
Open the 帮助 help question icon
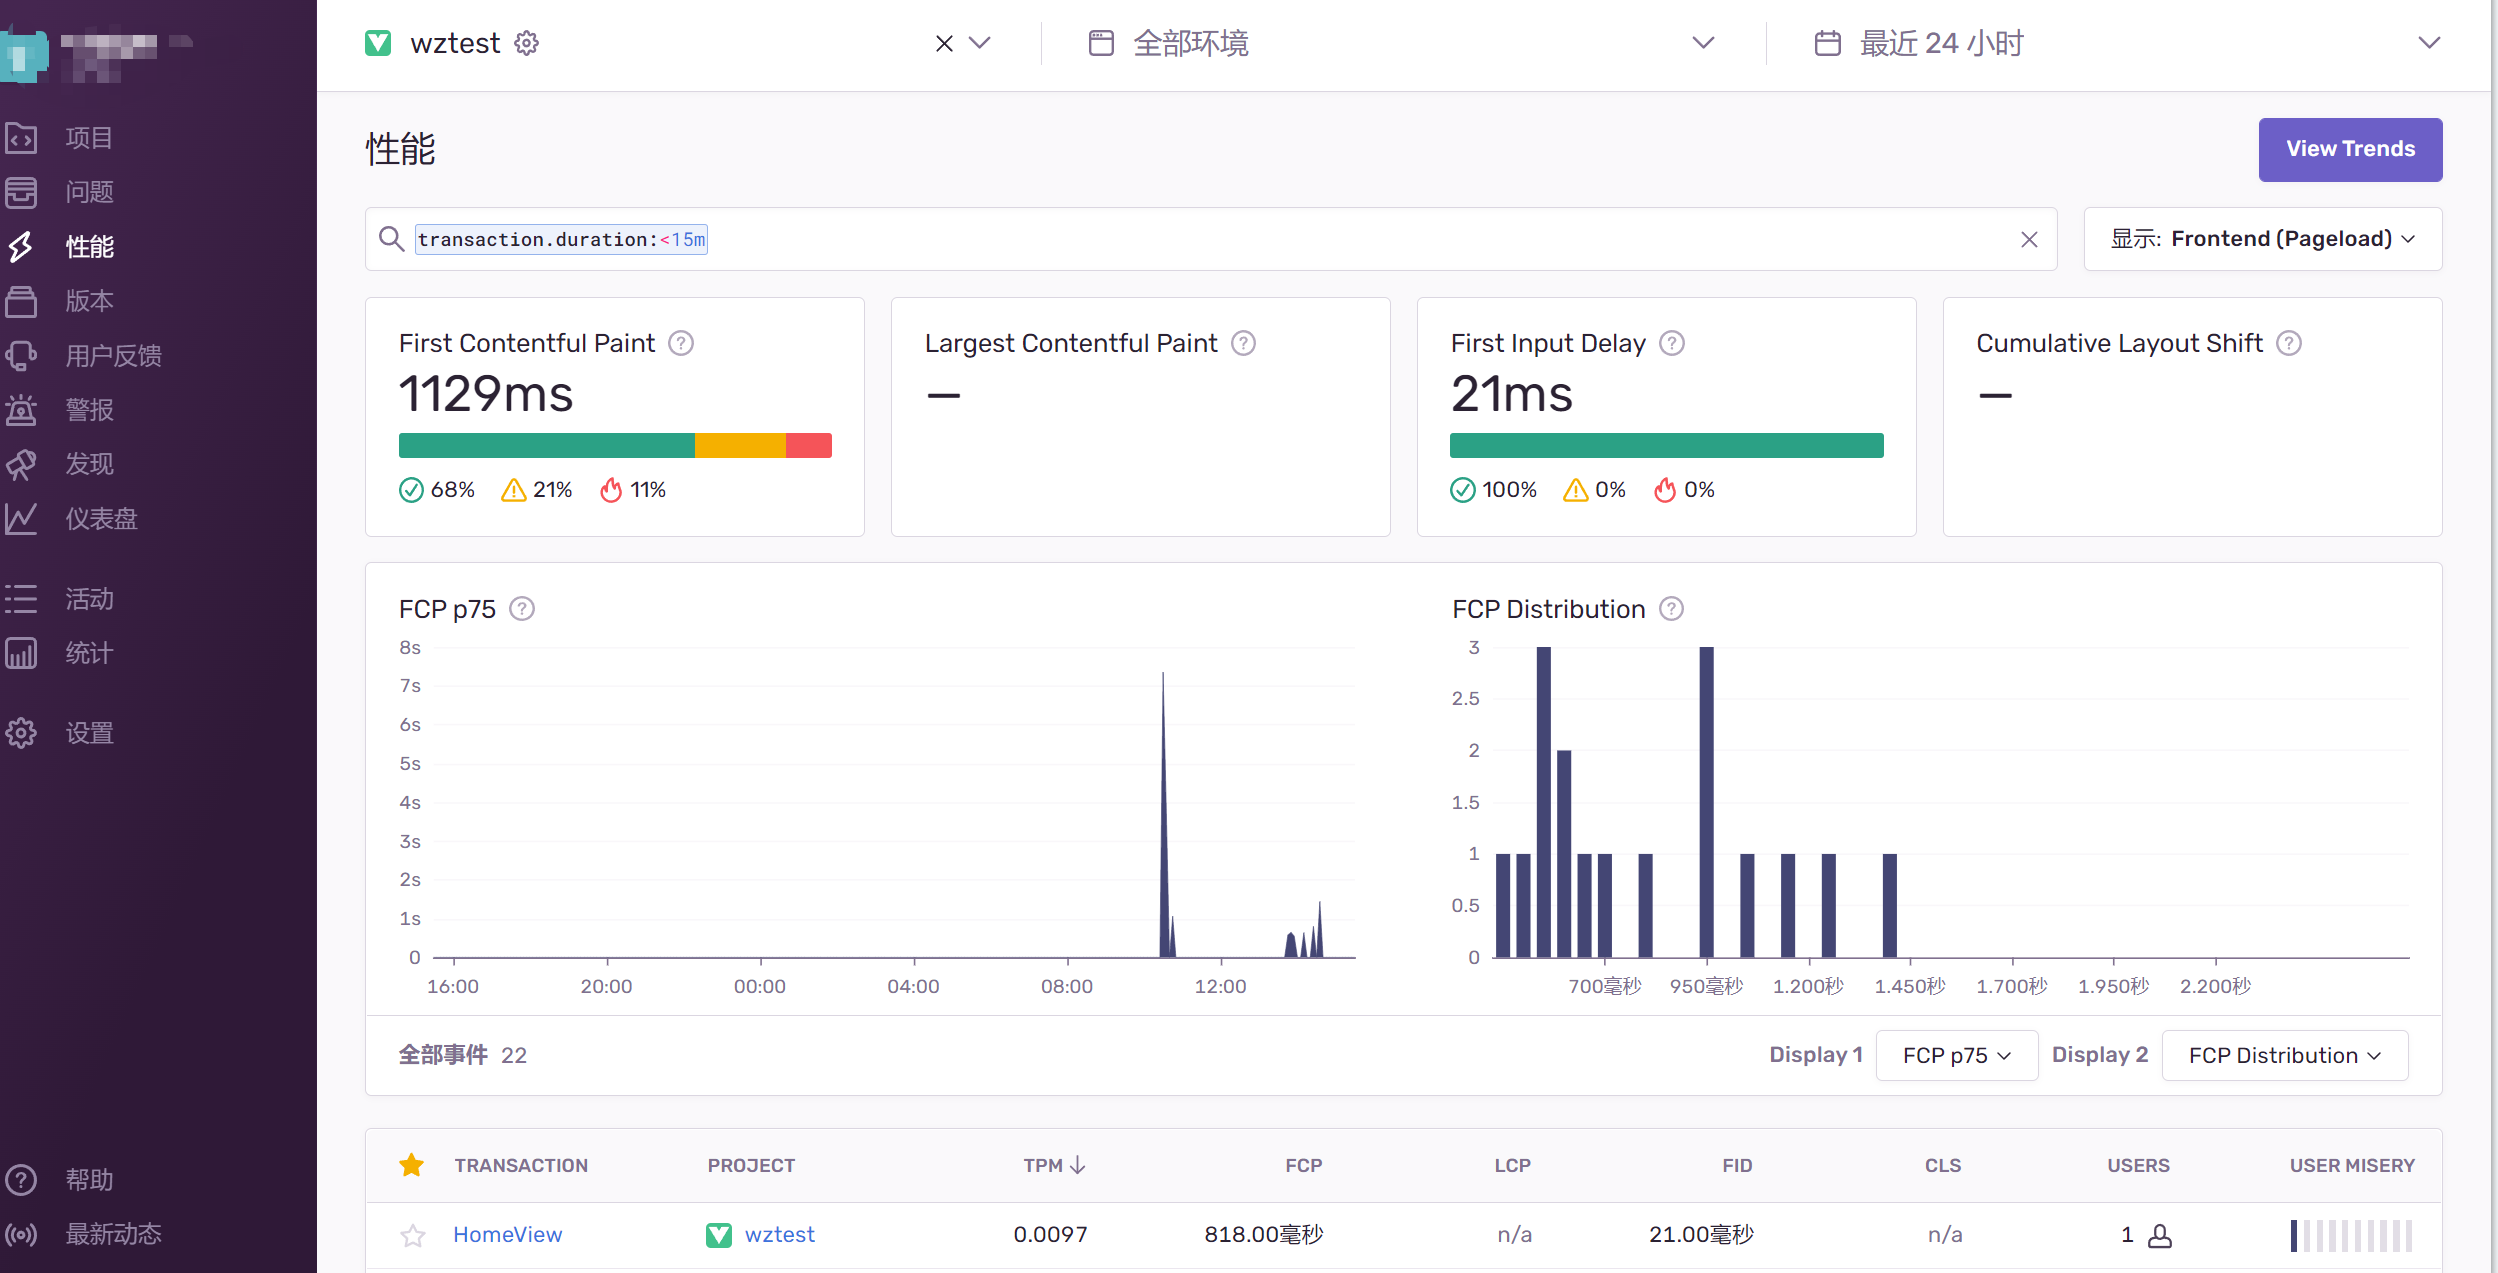click(21, 1180)
